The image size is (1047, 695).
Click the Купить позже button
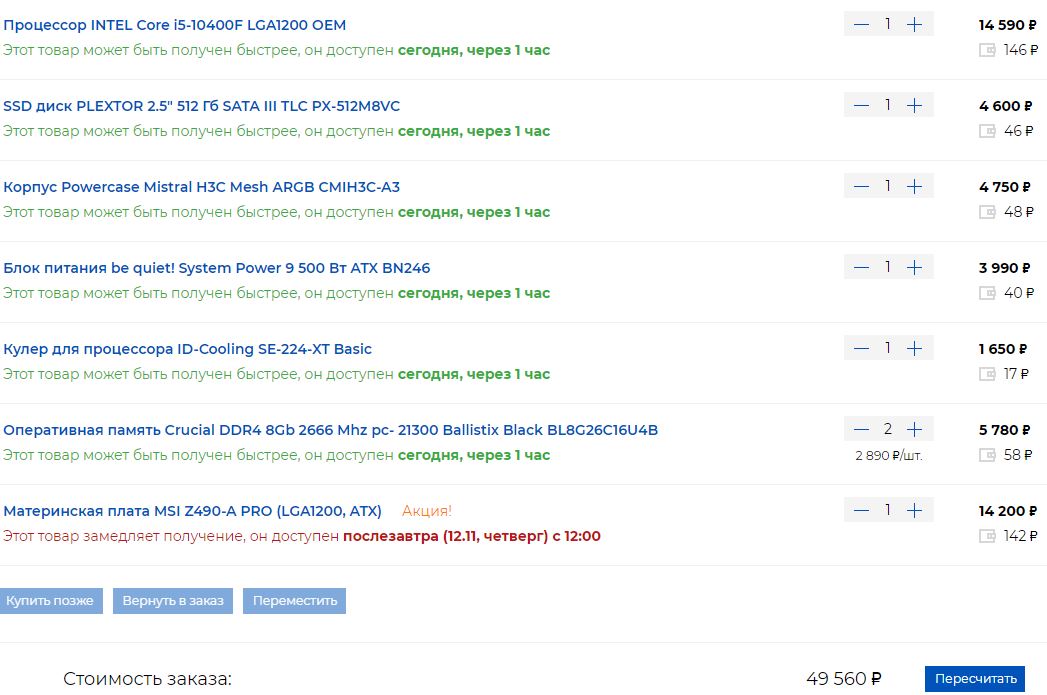click(50, 601)
